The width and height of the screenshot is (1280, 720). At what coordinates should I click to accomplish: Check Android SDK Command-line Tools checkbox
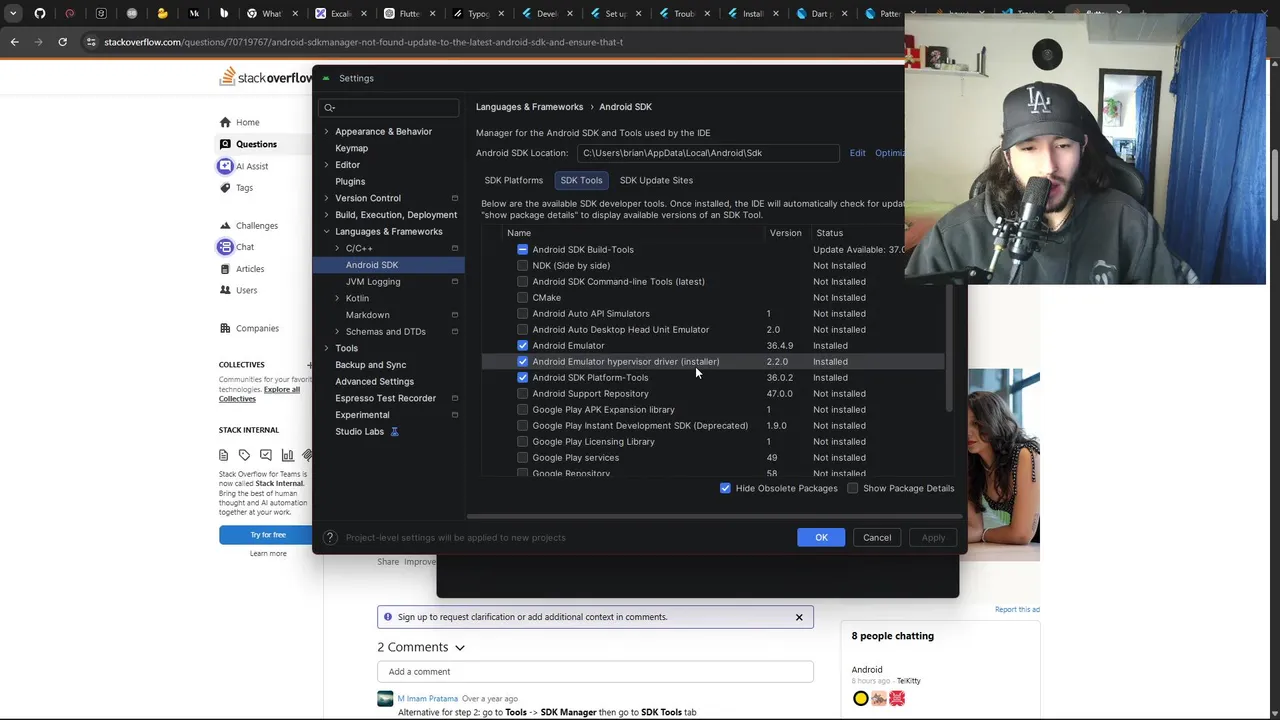click(522, 282)
